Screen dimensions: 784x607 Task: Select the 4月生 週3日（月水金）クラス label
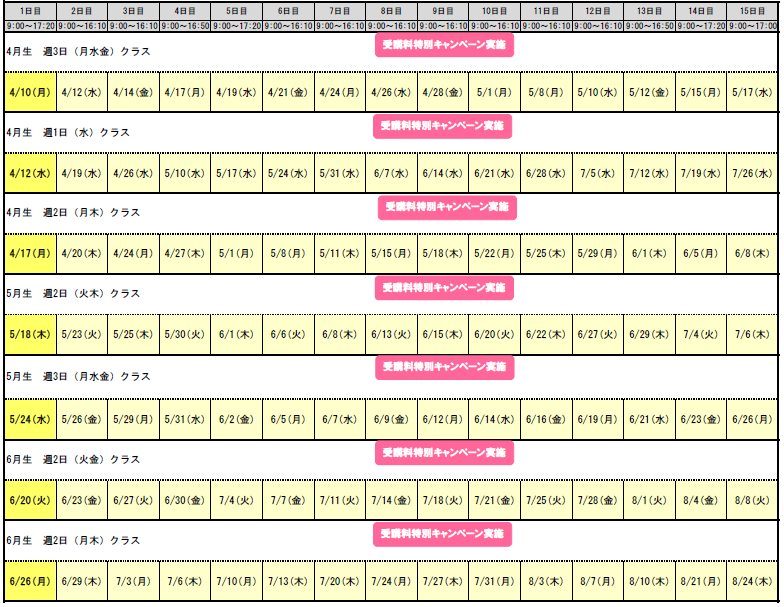(x=78, y=52)
